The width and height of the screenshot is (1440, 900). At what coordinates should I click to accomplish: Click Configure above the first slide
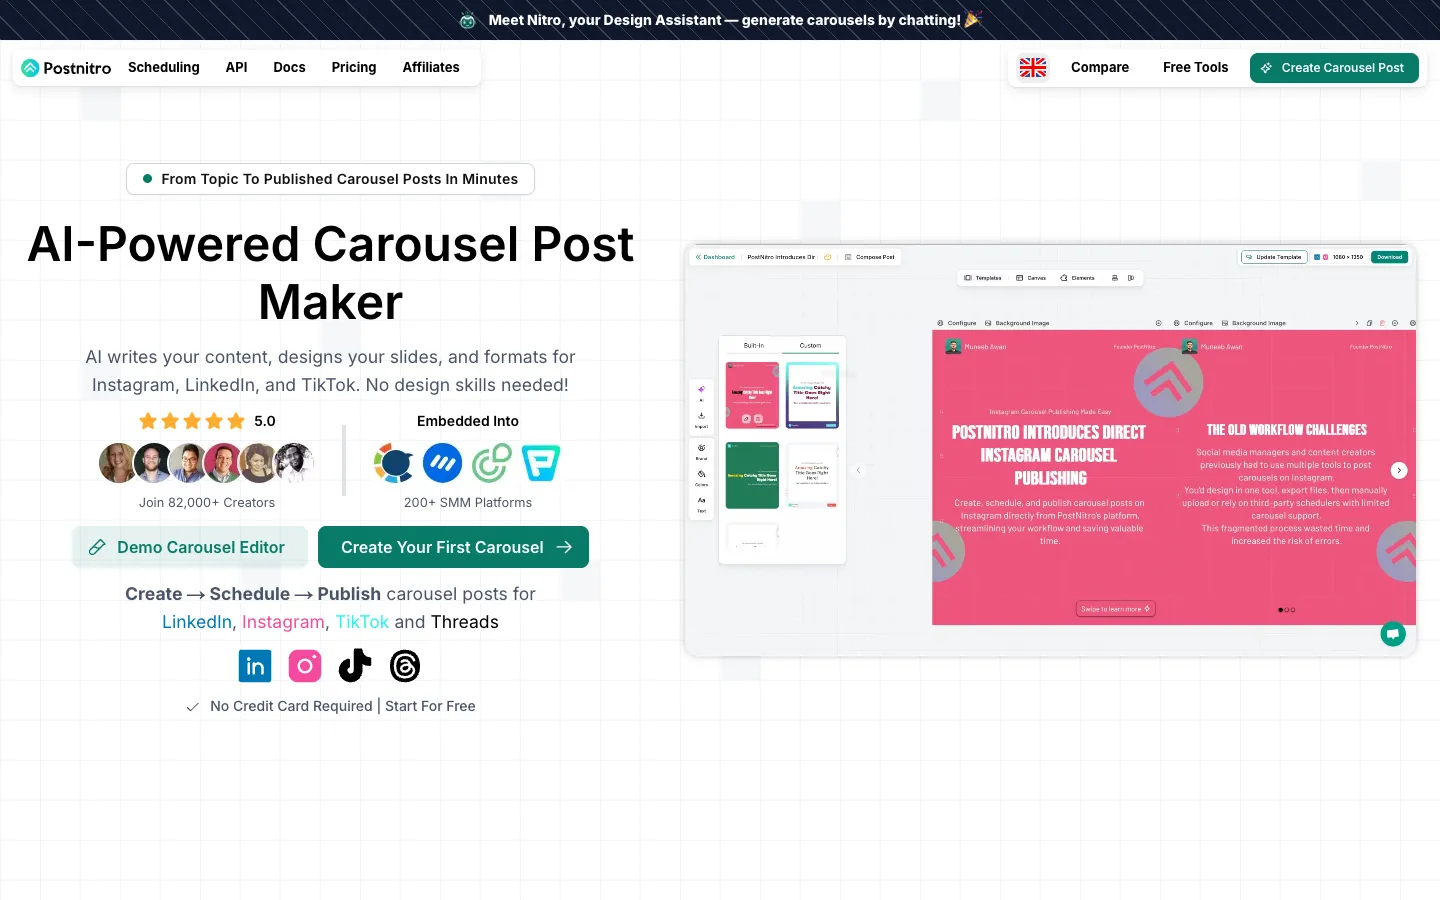pyautogui.click(x=957, y=323)
